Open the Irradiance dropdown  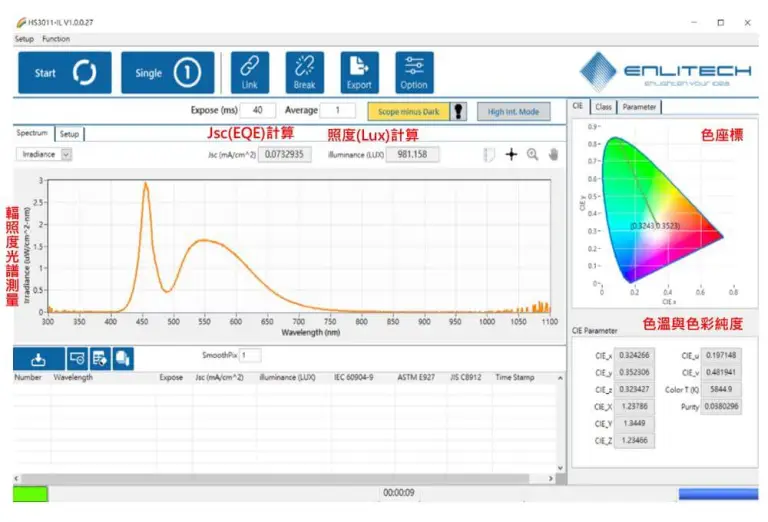coord(44,154)
